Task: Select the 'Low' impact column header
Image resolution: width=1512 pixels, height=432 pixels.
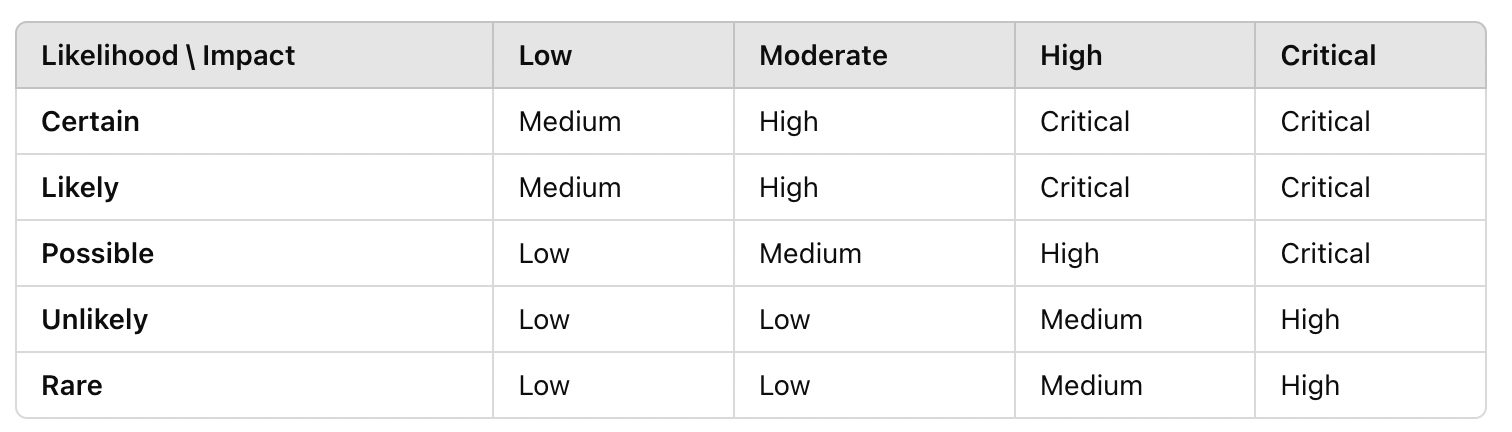Action: [x=545, y=55]
